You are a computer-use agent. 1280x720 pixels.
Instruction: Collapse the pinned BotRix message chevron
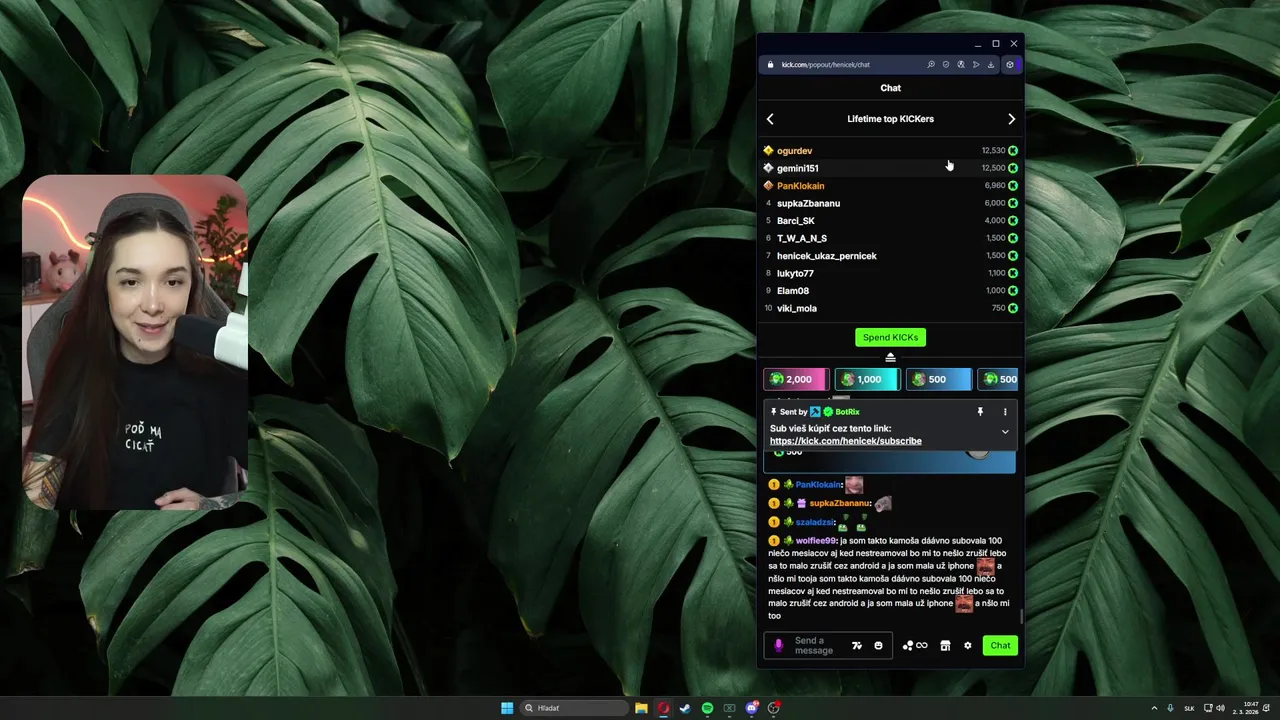[x=1005, y=432]
